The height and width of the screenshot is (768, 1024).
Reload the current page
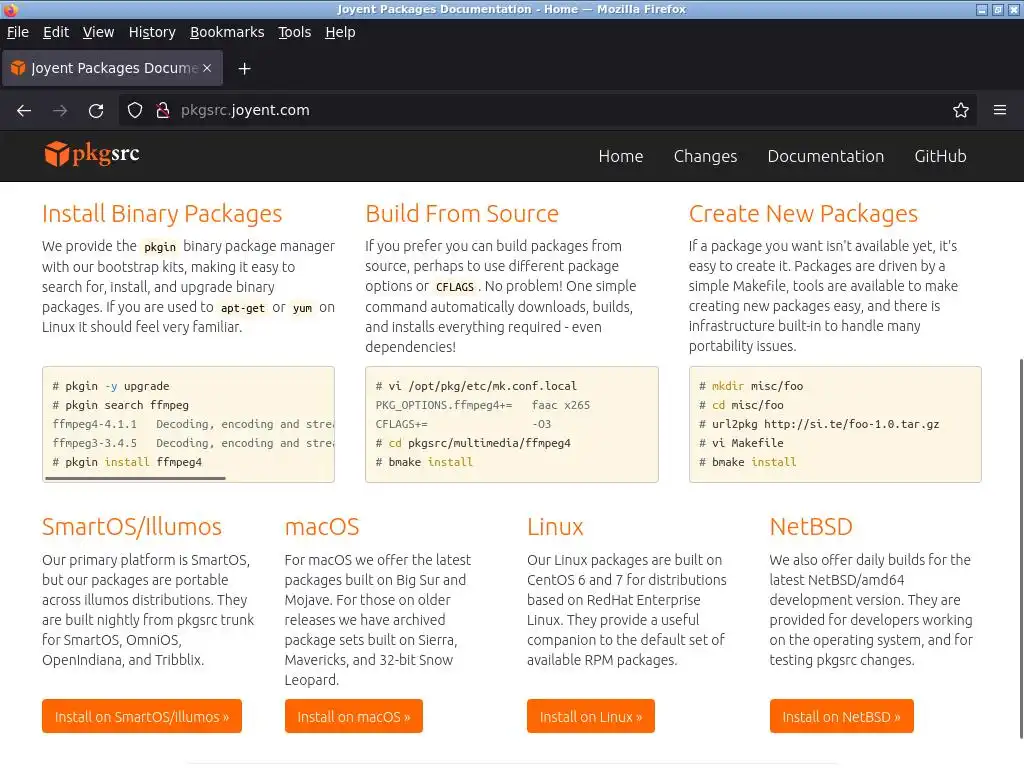coord(96,110)
